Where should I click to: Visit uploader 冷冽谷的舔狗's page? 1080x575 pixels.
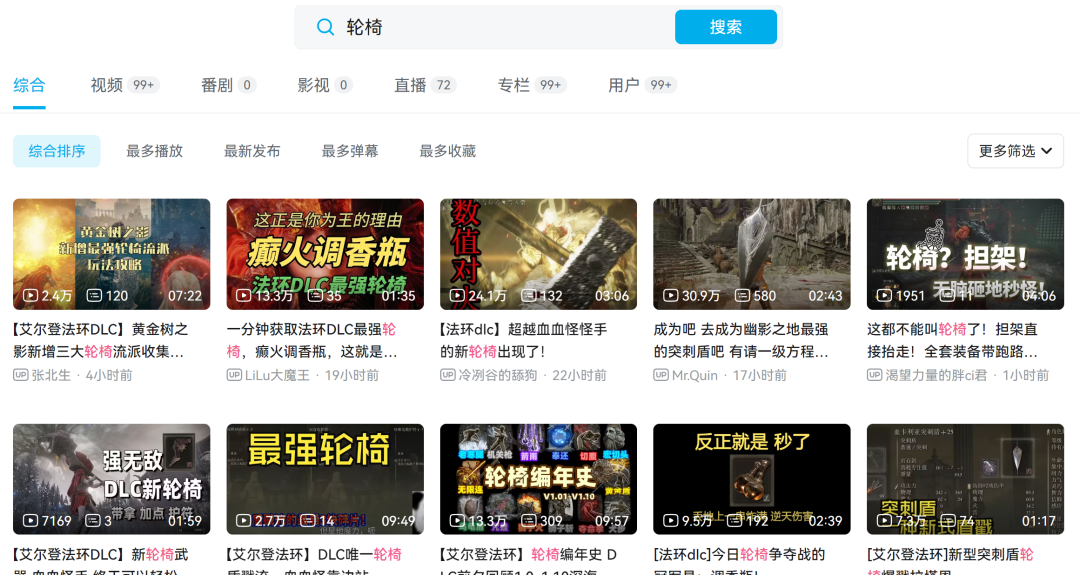(498, 375)
